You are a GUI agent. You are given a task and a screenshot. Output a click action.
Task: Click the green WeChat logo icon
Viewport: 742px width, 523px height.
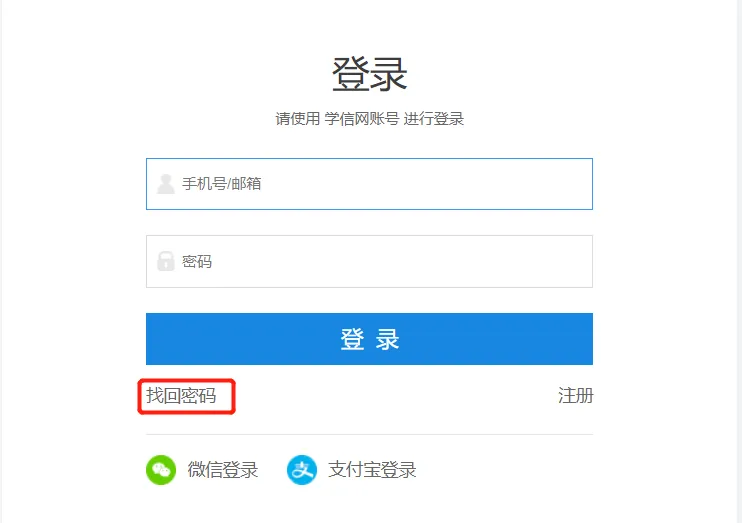point(161,470)
